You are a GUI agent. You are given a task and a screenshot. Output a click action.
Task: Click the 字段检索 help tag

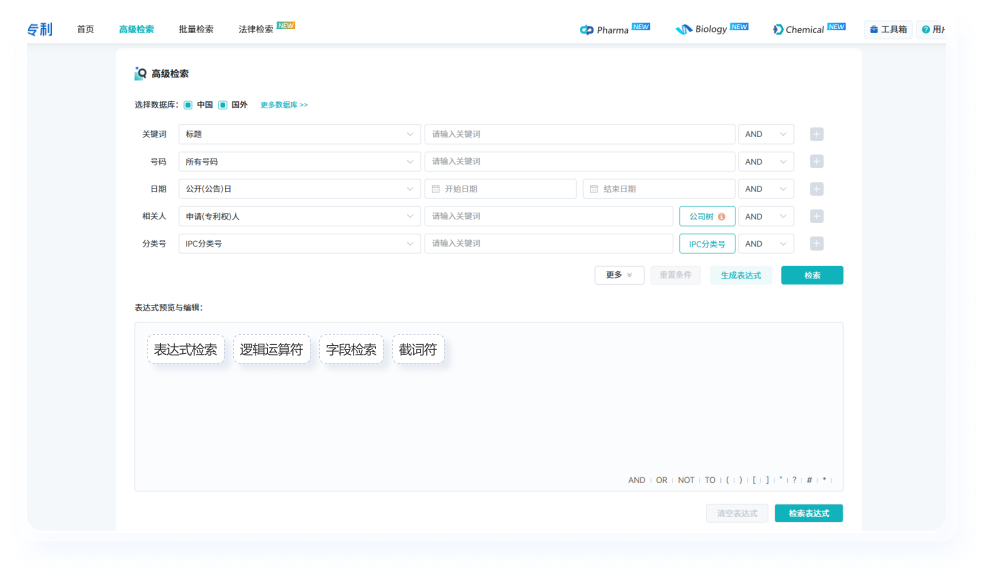(x=351, y=349)
